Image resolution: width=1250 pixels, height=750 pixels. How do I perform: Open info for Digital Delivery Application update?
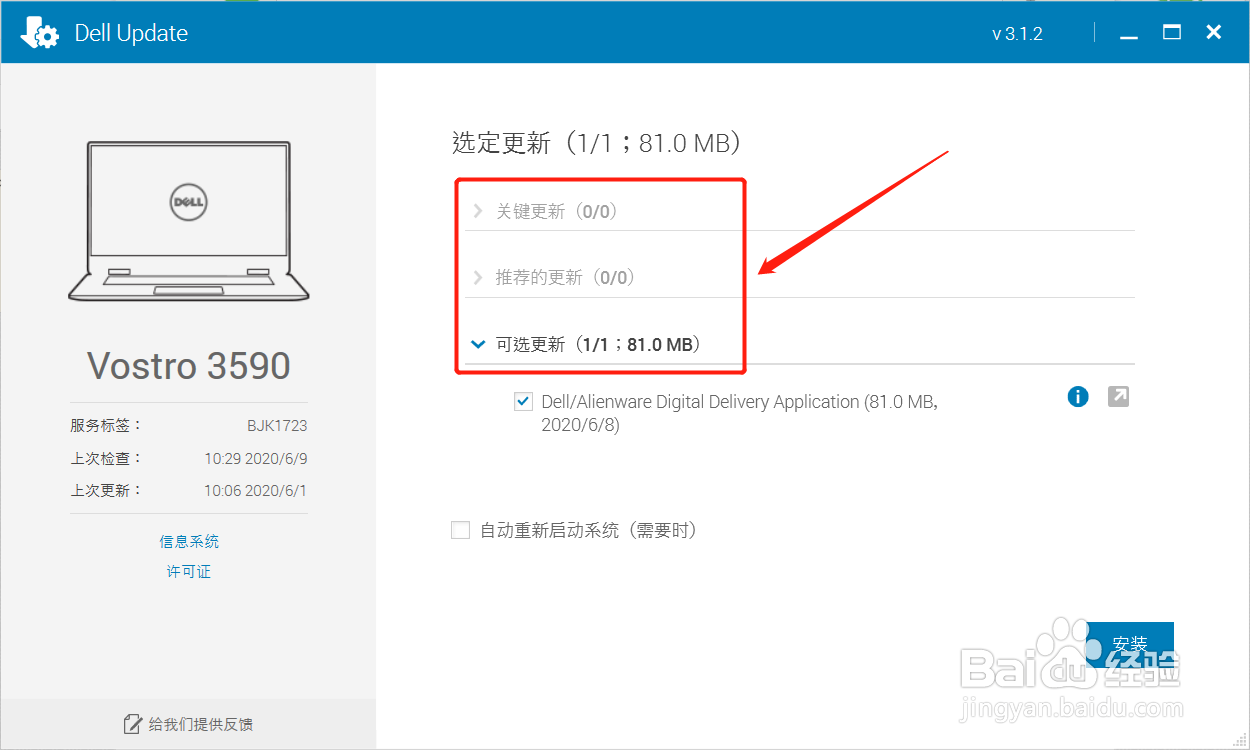(1078, 397)
